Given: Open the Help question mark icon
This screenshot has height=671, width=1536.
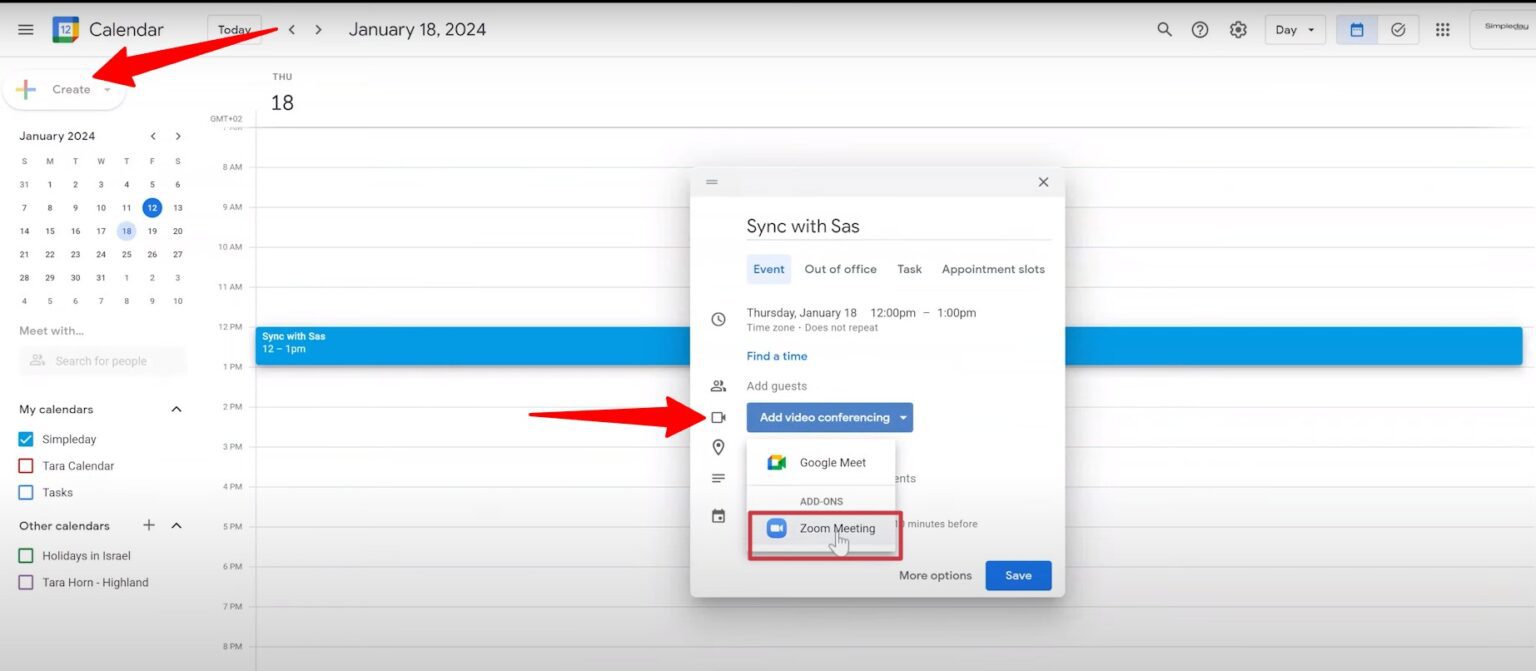Looking at the screenshot, I should coord(1200,29).
